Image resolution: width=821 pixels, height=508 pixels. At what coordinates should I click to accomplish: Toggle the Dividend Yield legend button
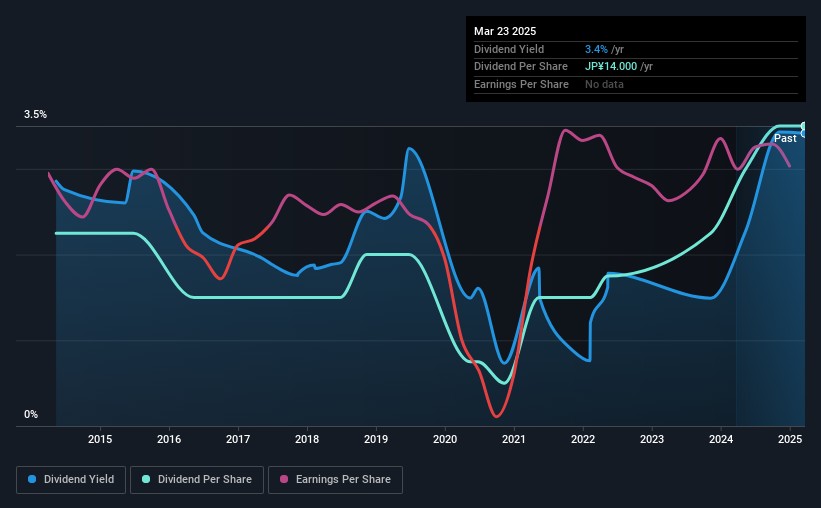[x=70, y=480]
